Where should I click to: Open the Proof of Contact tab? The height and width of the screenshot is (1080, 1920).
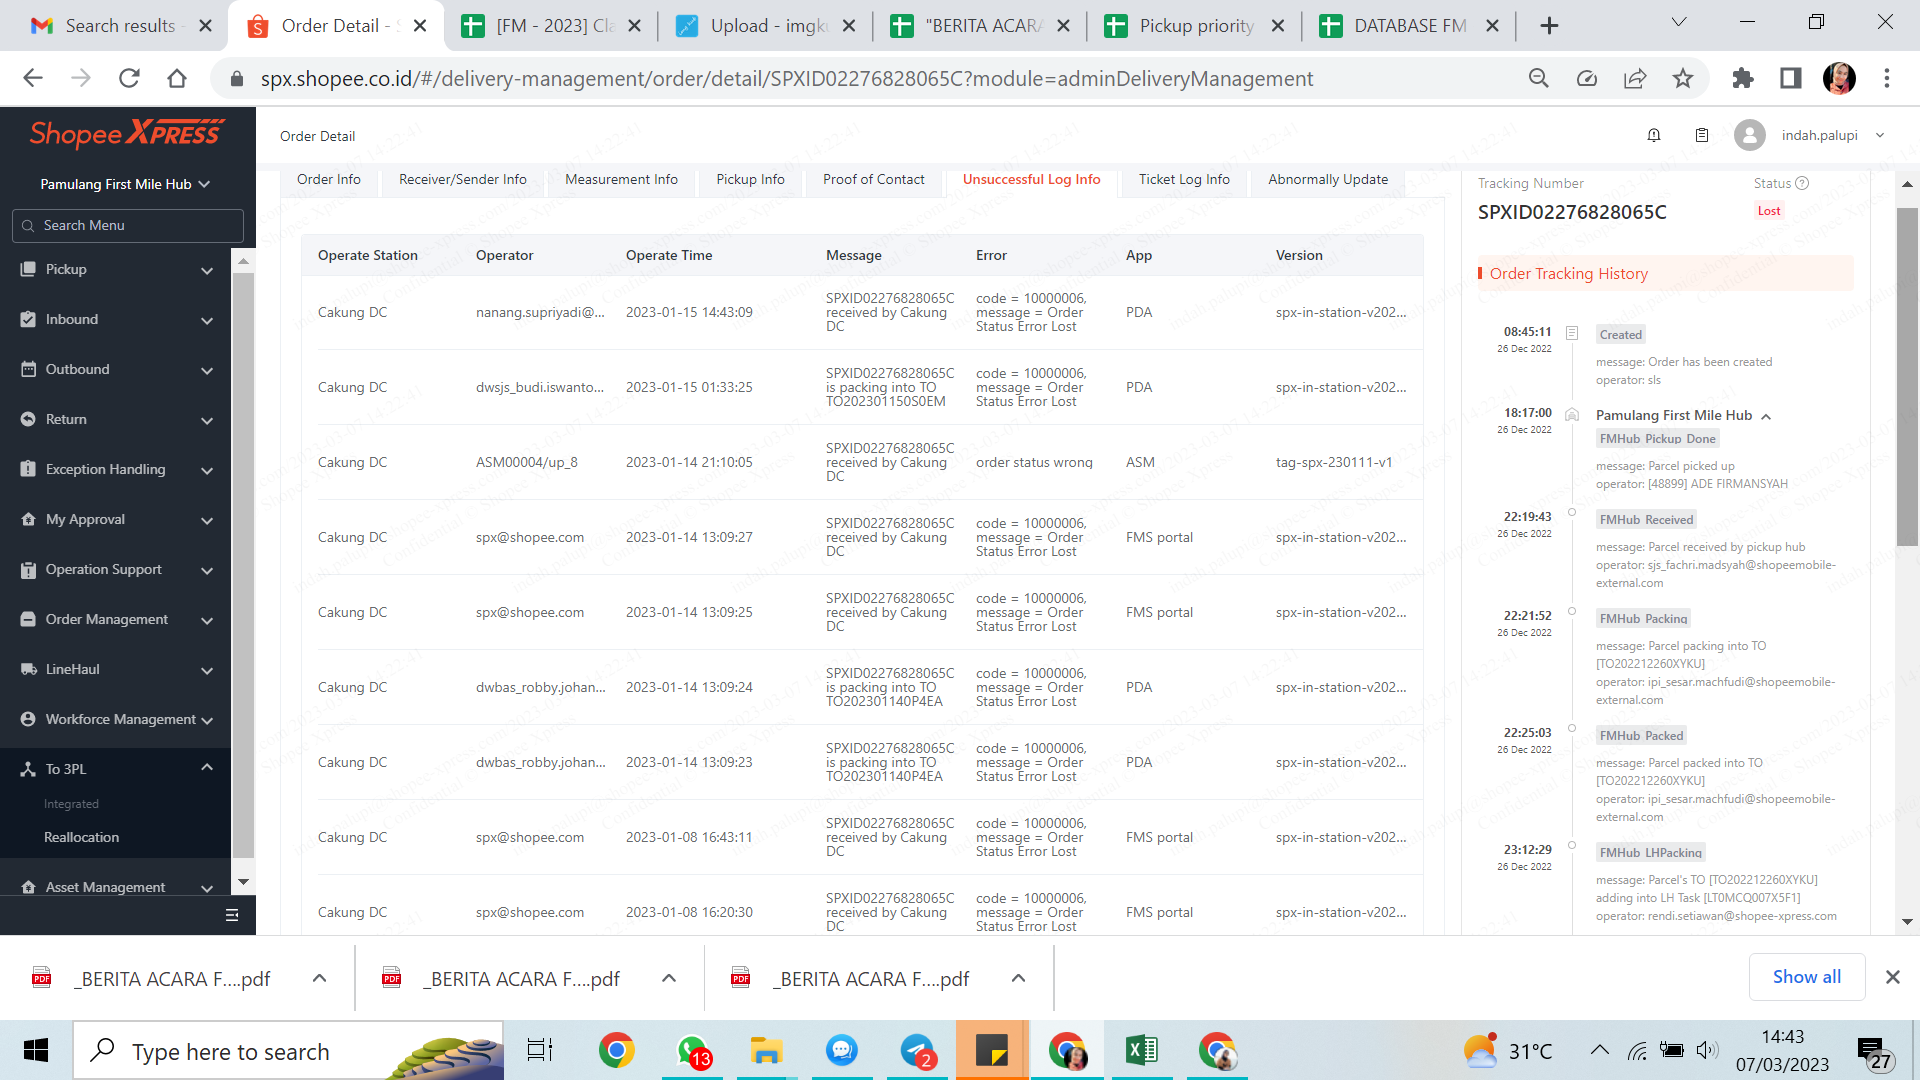[874, 180]
